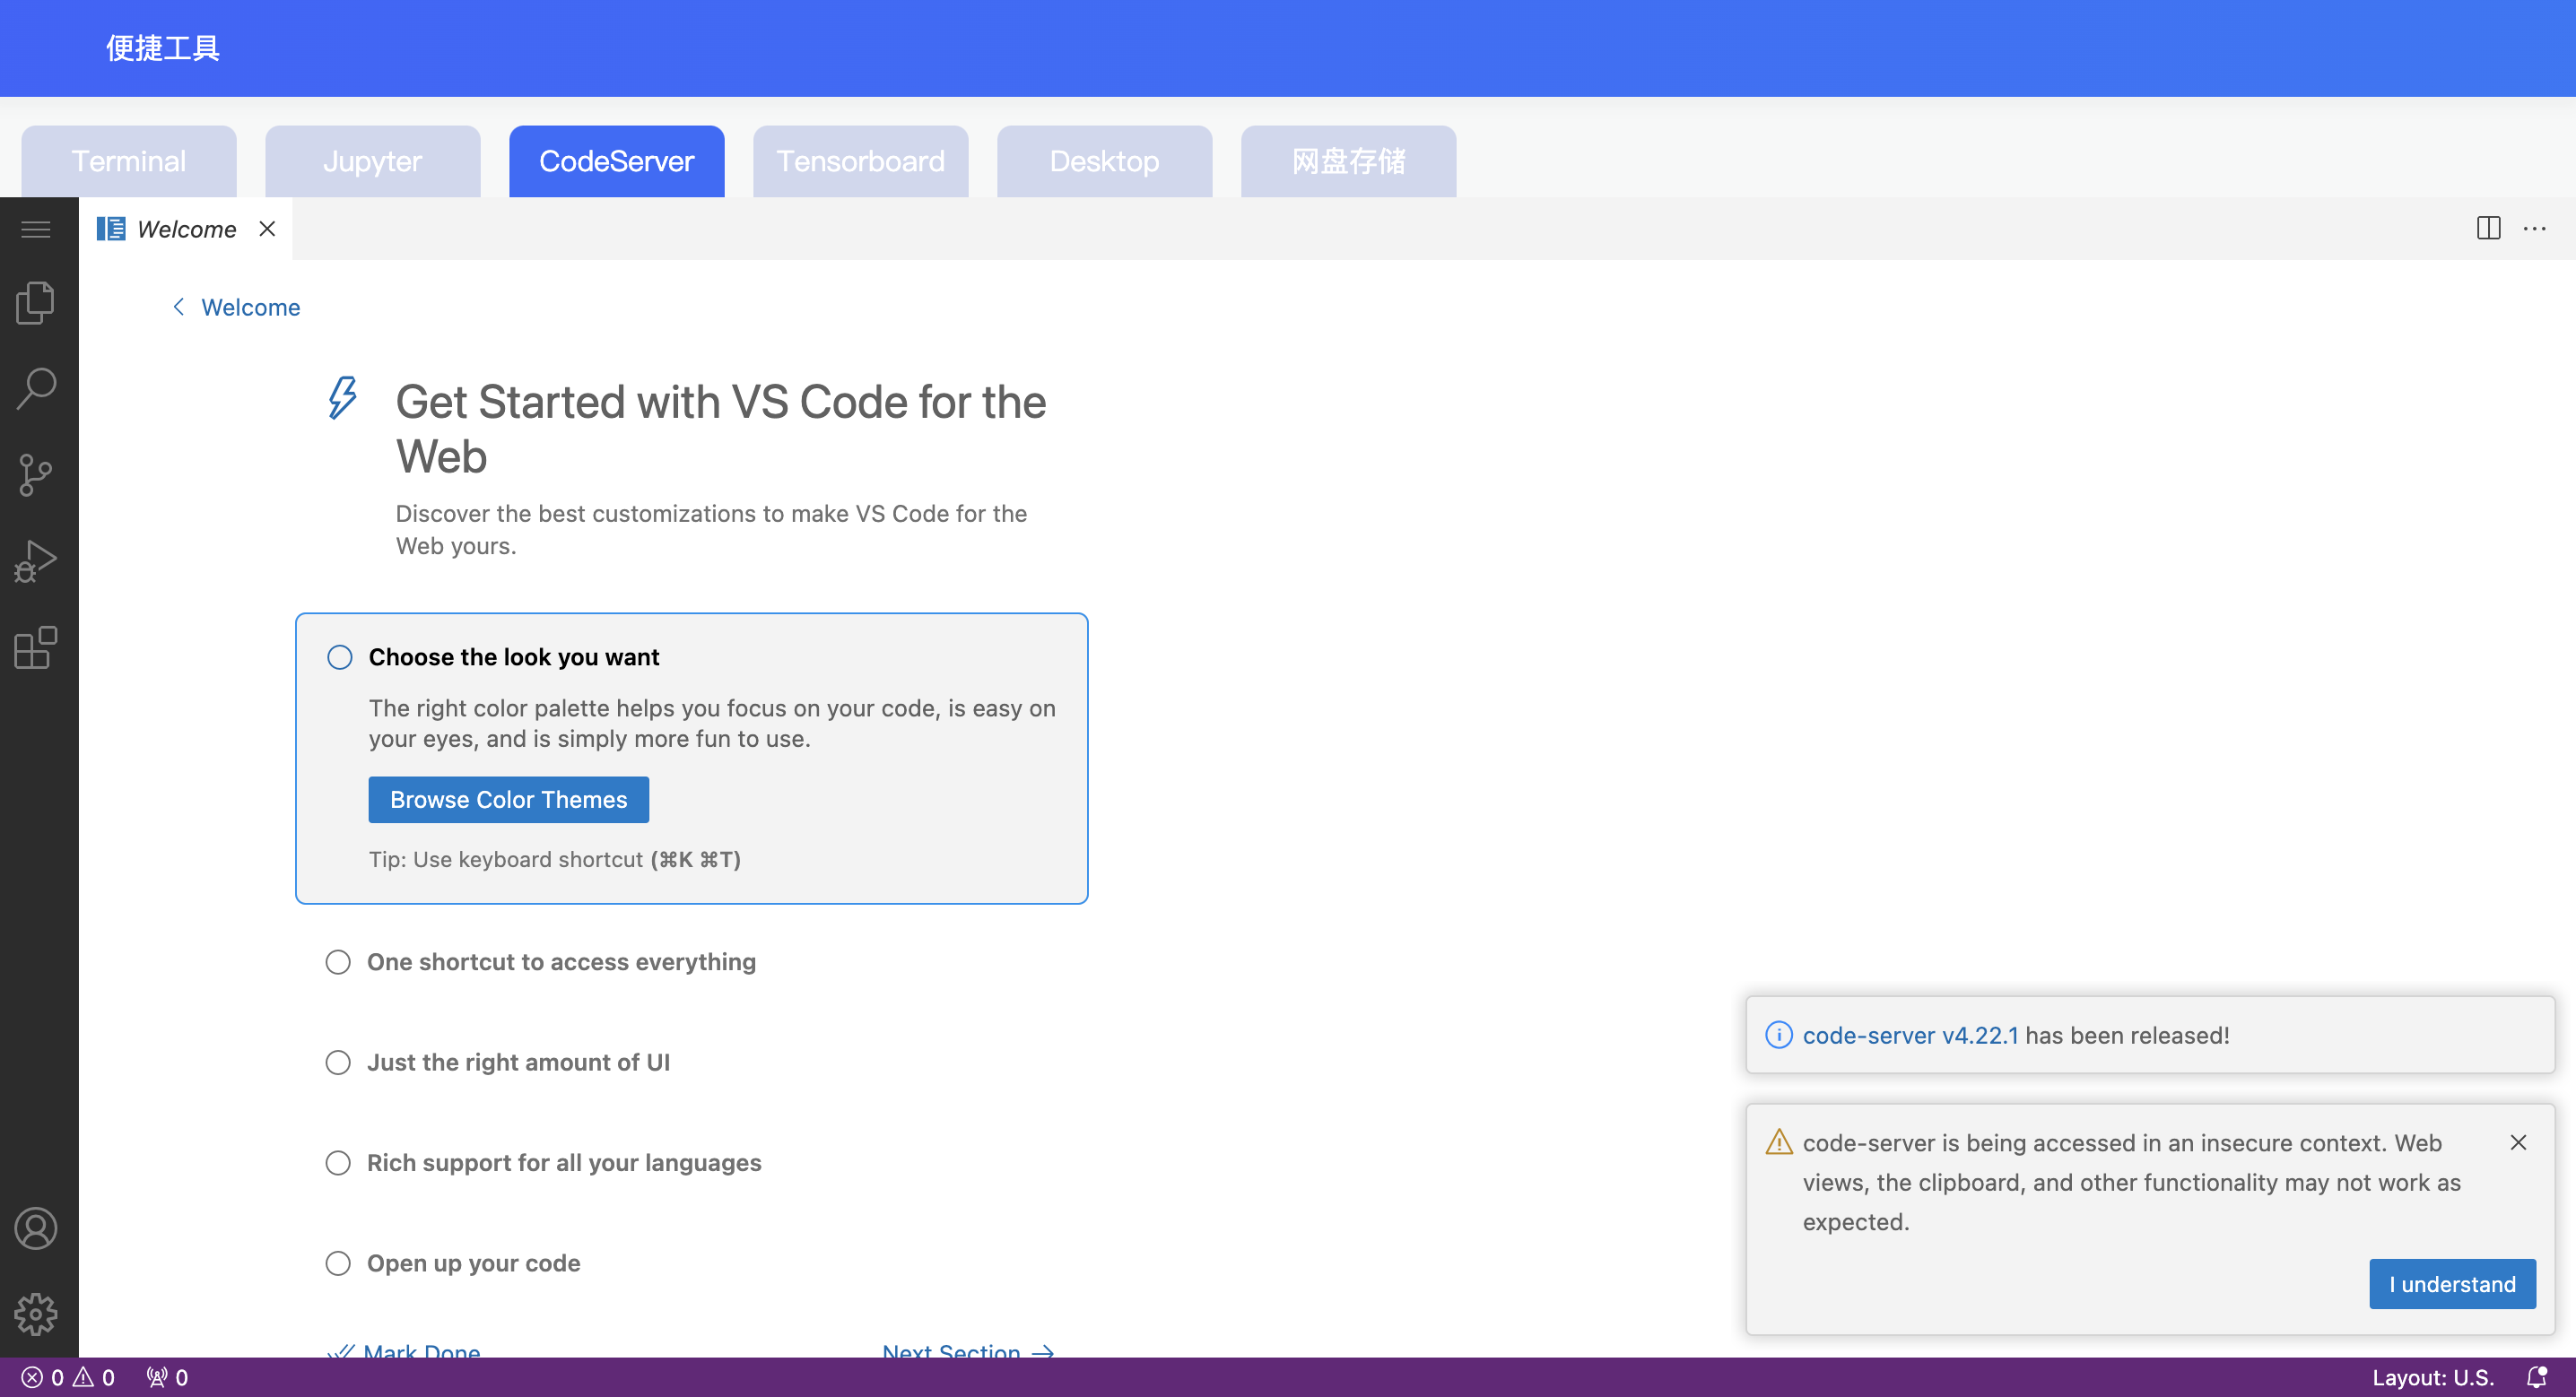2576x1397 pixels.
Task: Switch to the Jupyter tab
Action: pos(373,161)
